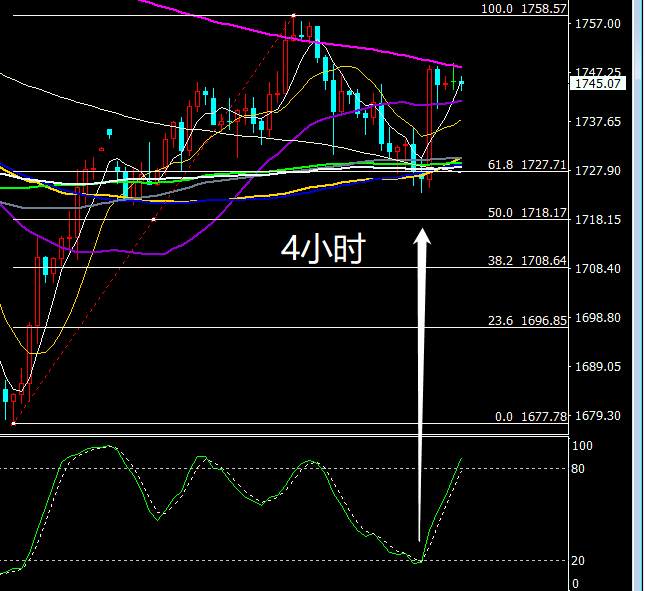Select the 100.0 Fibonacci label 1758.57

pyautogui.click(x=524, y=9)
